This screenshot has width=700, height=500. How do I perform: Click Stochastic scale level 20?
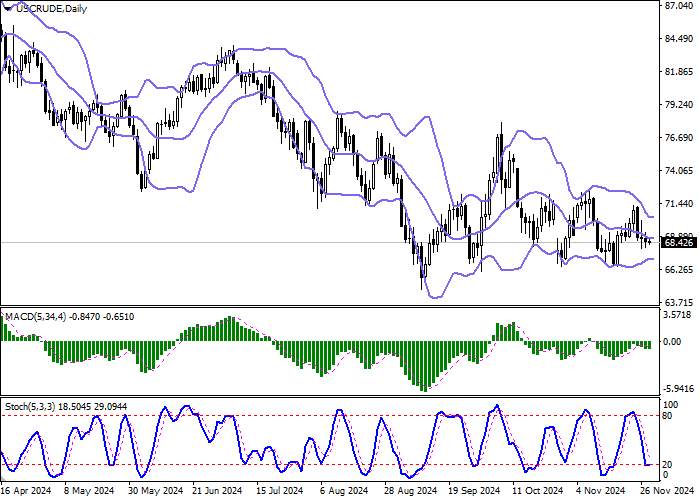point(668,465)
